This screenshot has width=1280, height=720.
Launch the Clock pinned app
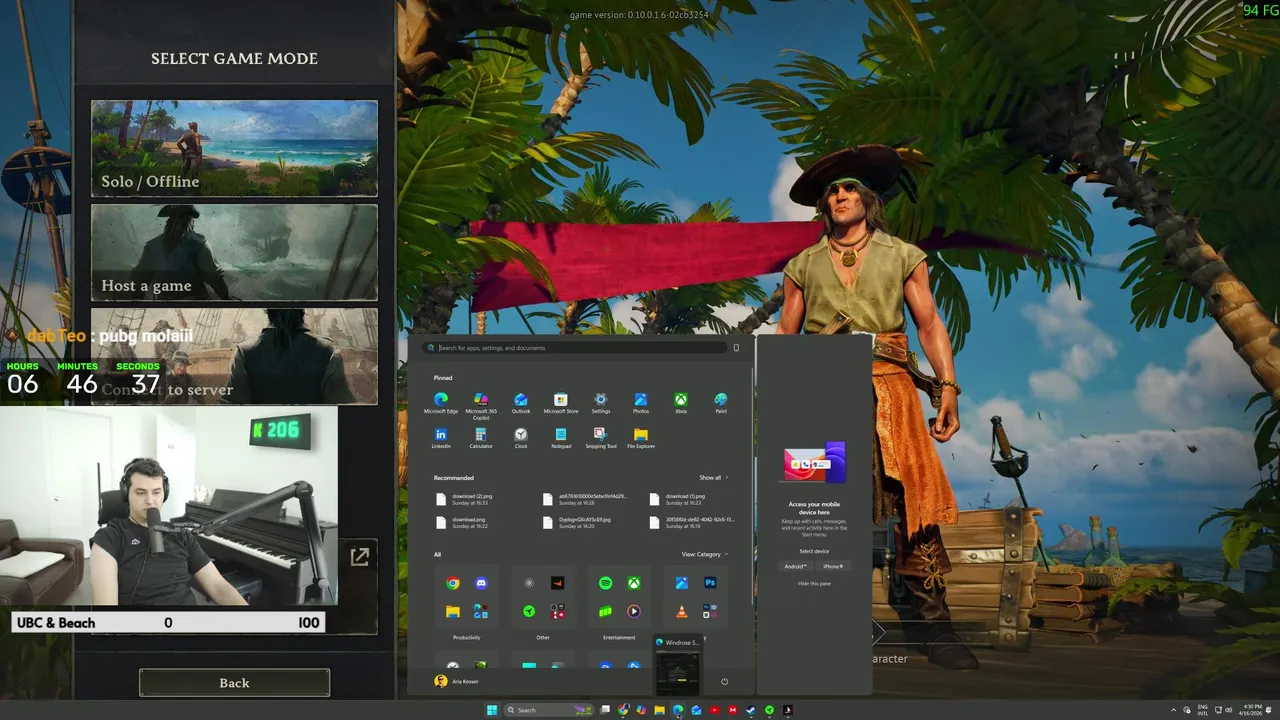tap(521, 438)
